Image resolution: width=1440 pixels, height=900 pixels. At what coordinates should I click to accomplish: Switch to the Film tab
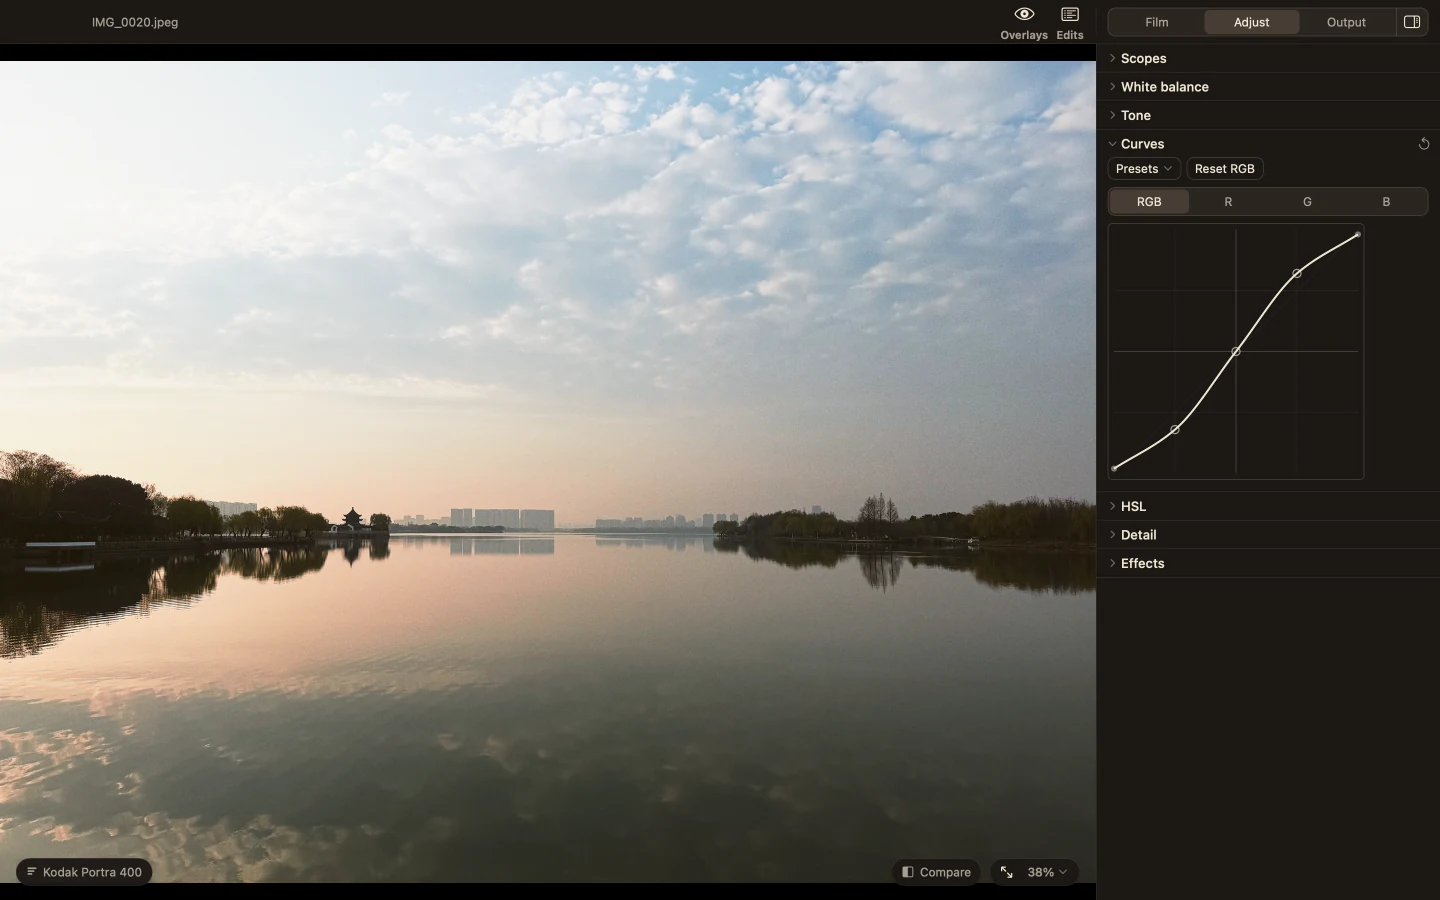tap(1157, 22)
